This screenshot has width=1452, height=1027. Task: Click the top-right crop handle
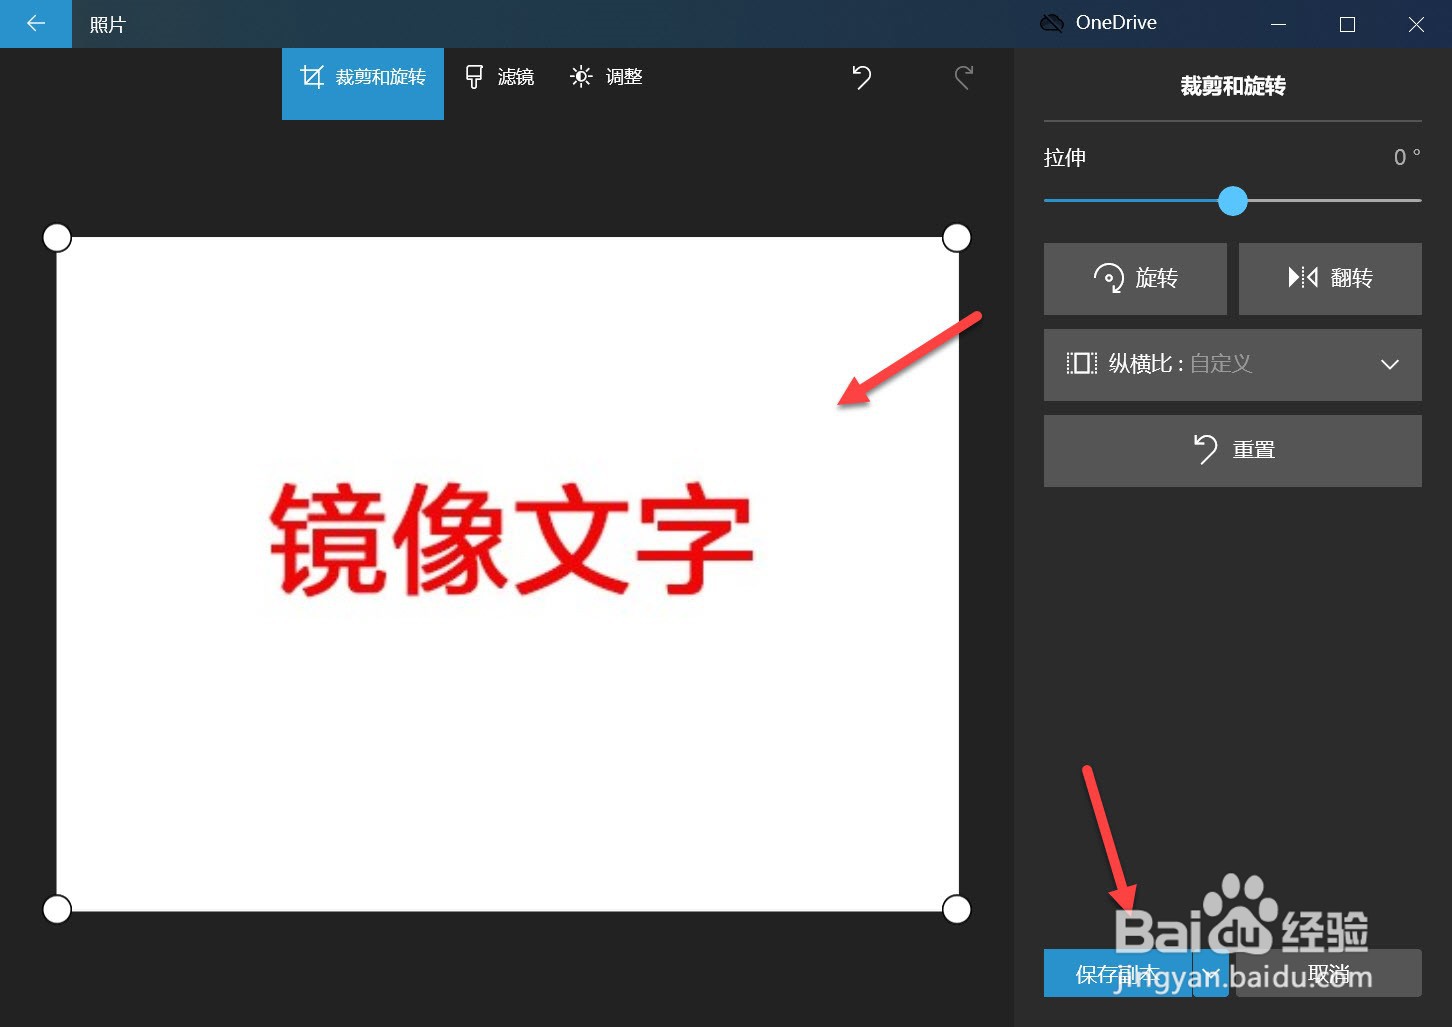[957, 237]
